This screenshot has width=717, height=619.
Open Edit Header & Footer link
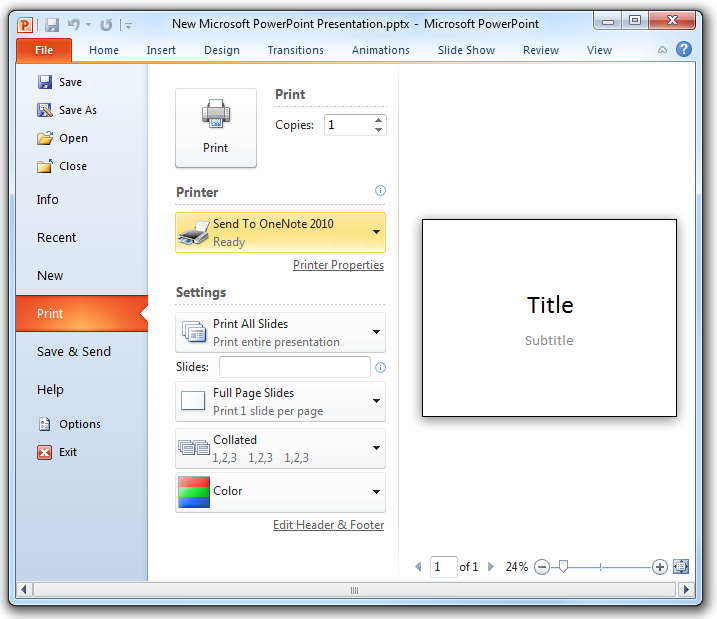(x=328, y=525)
